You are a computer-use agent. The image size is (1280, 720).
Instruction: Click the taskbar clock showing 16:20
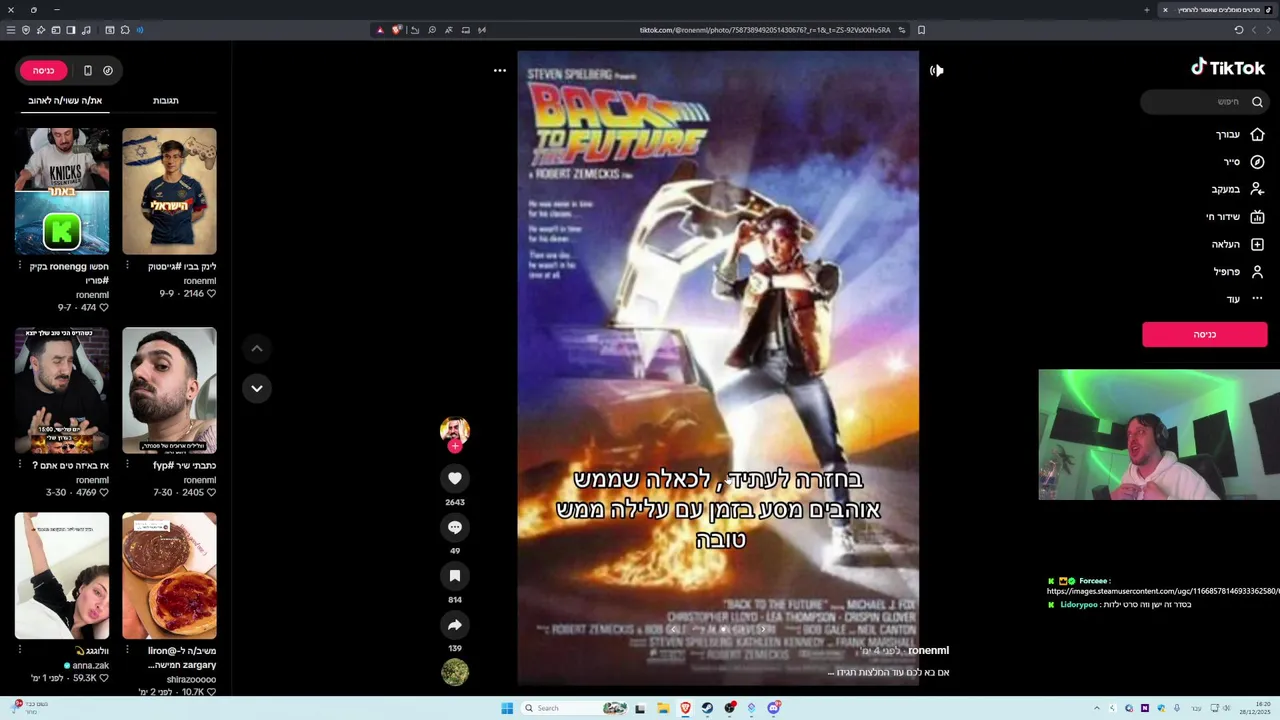coord(1255,708)
